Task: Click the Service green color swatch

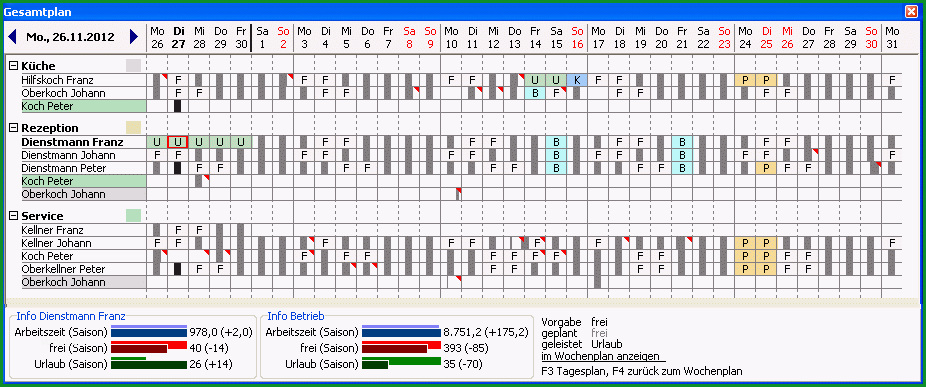Action: [x=133, y=215]
